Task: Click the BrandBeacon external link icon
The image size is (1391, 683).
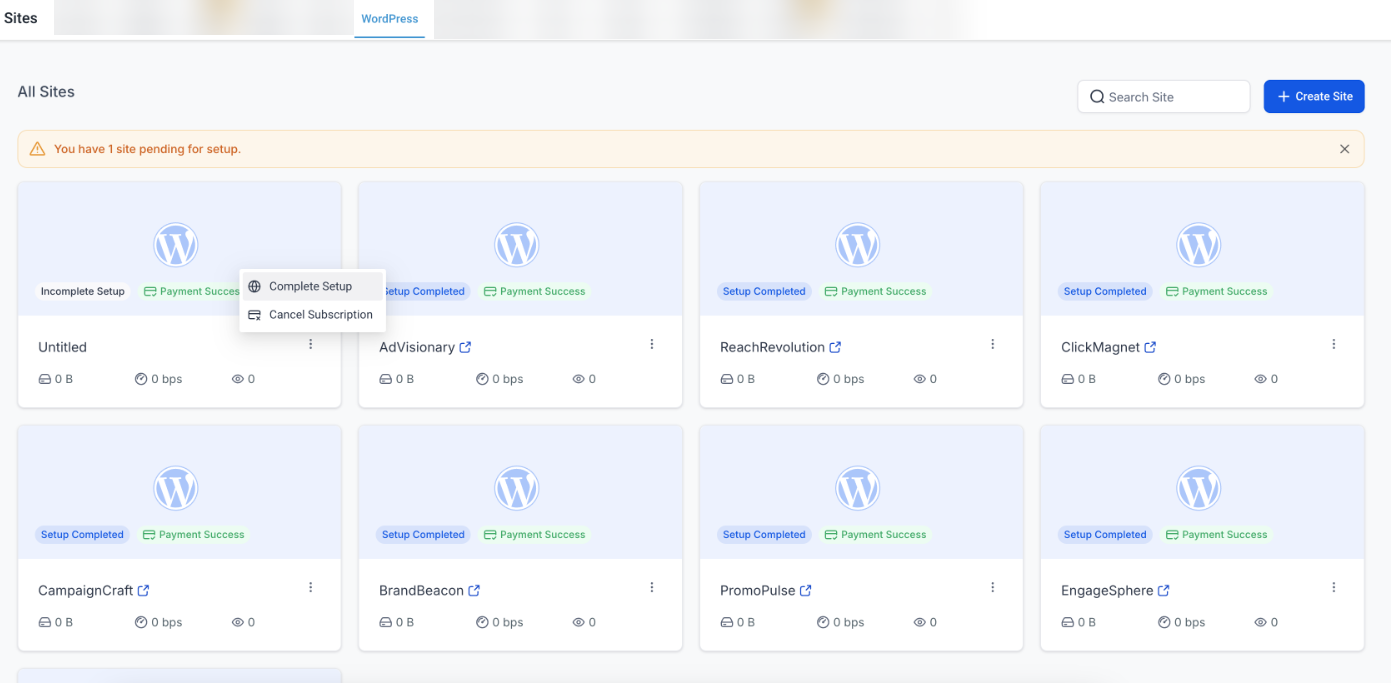Action: [x=474, y=590]
